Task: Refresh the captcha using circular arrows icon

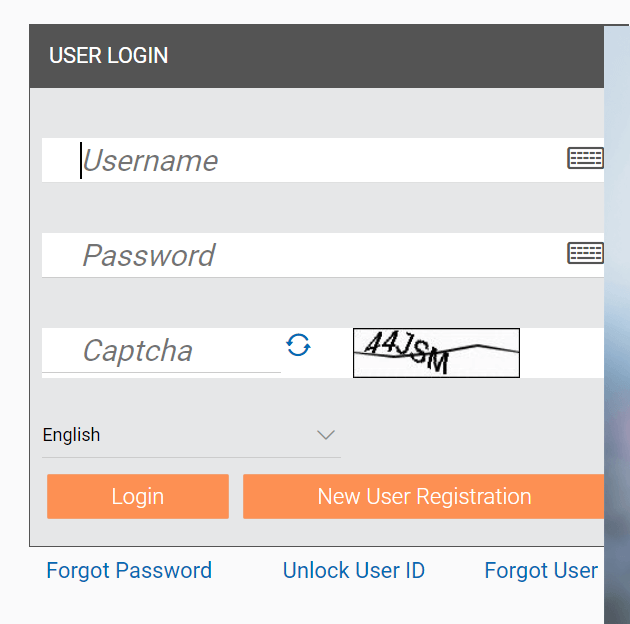Action: 298,345
